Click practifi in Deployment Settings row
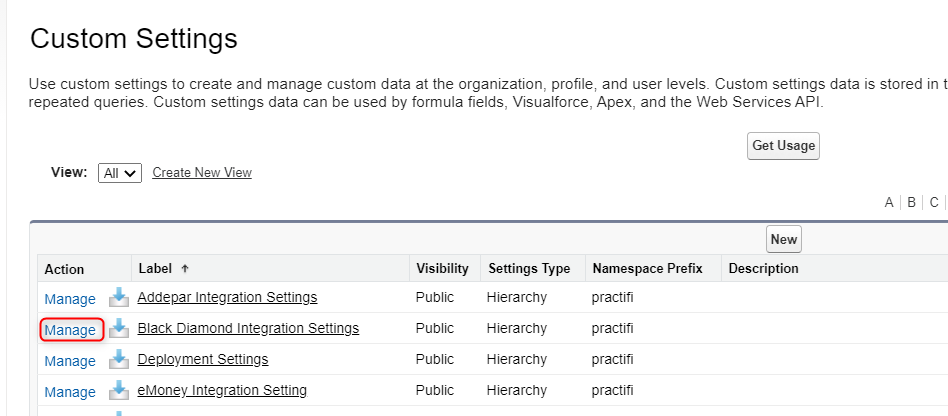The image size is (948, 416). (612, 359)
